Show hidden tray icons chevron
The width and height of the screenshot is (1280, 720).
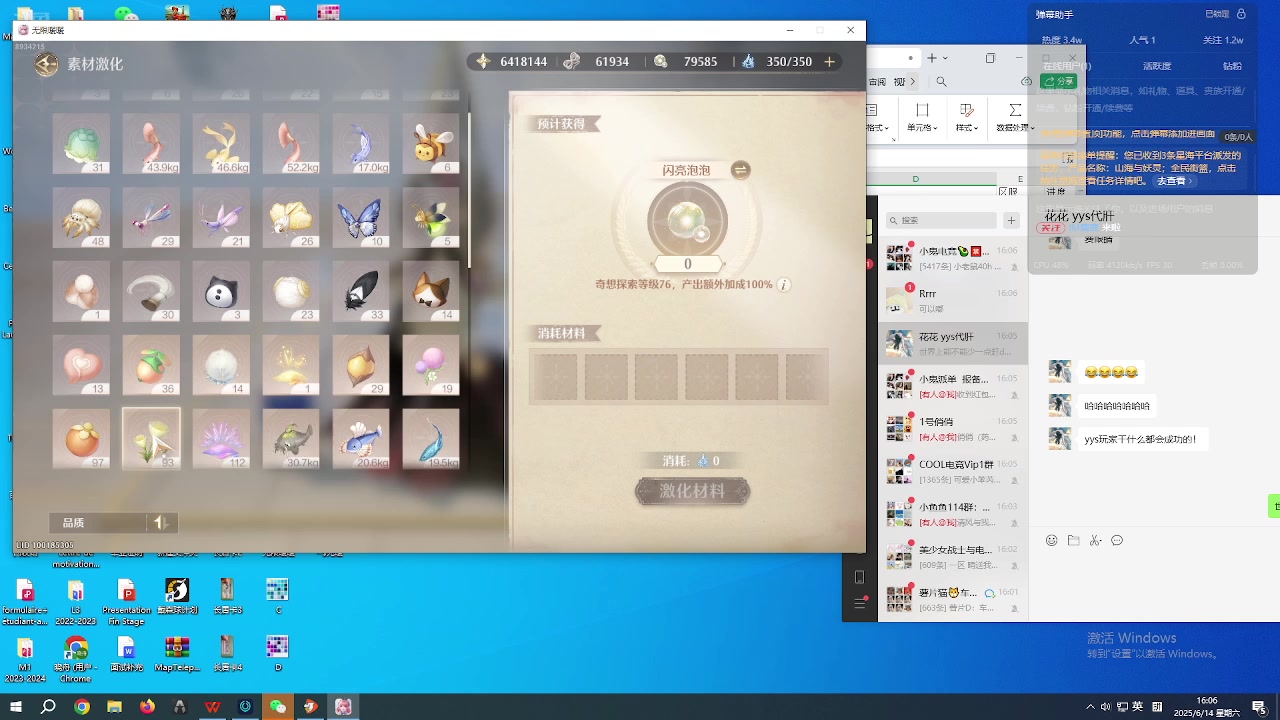pyautogui.click(x=1090, y=707)
